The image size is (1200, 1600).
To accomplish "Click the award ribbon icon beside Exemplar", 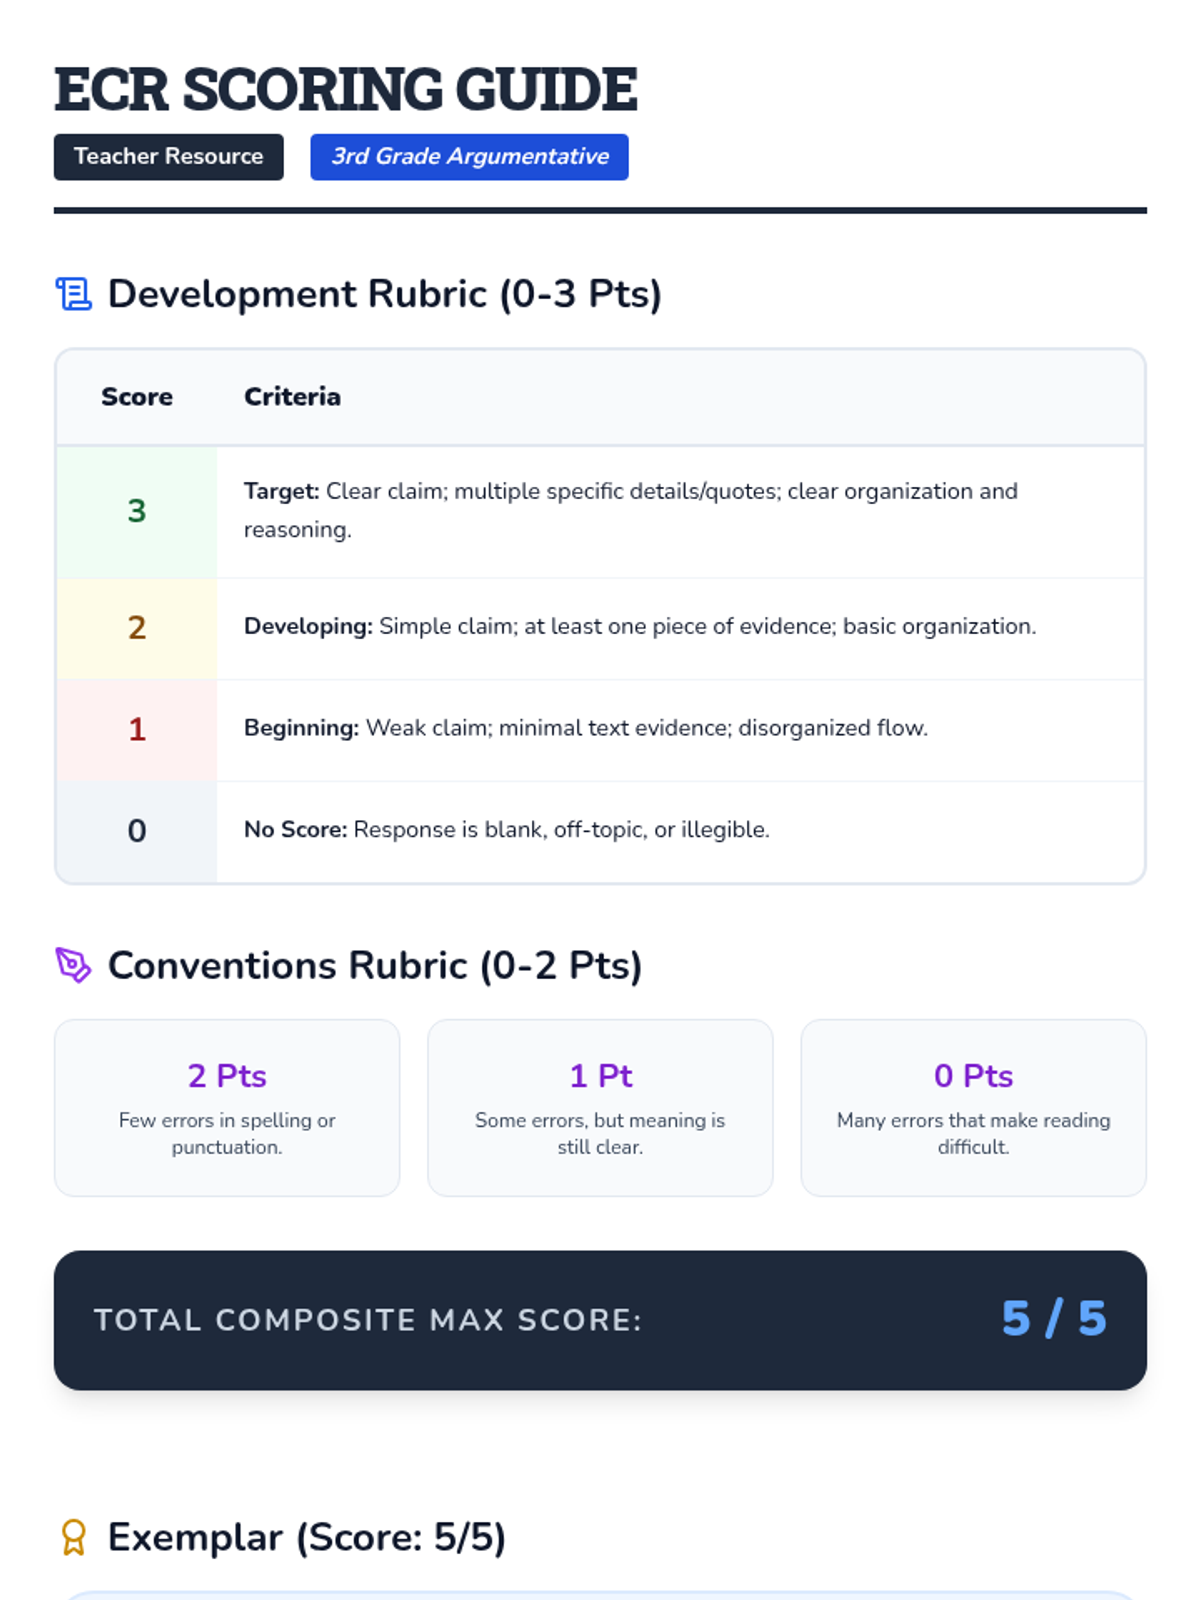I will pos(73,1537).
